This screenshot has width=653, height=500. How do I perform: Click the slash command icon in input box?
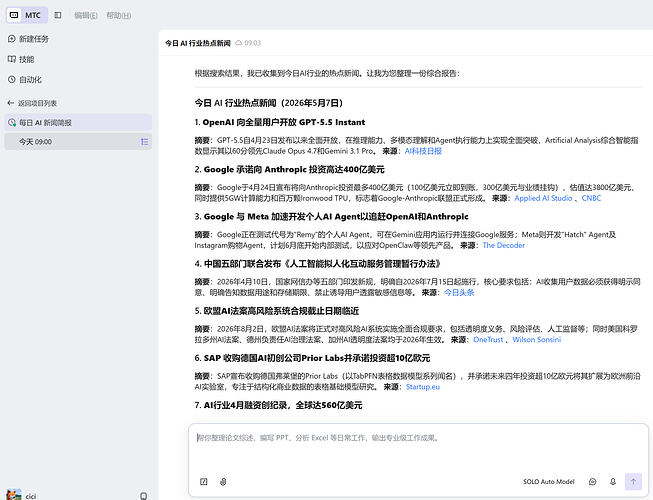point(204,482)
